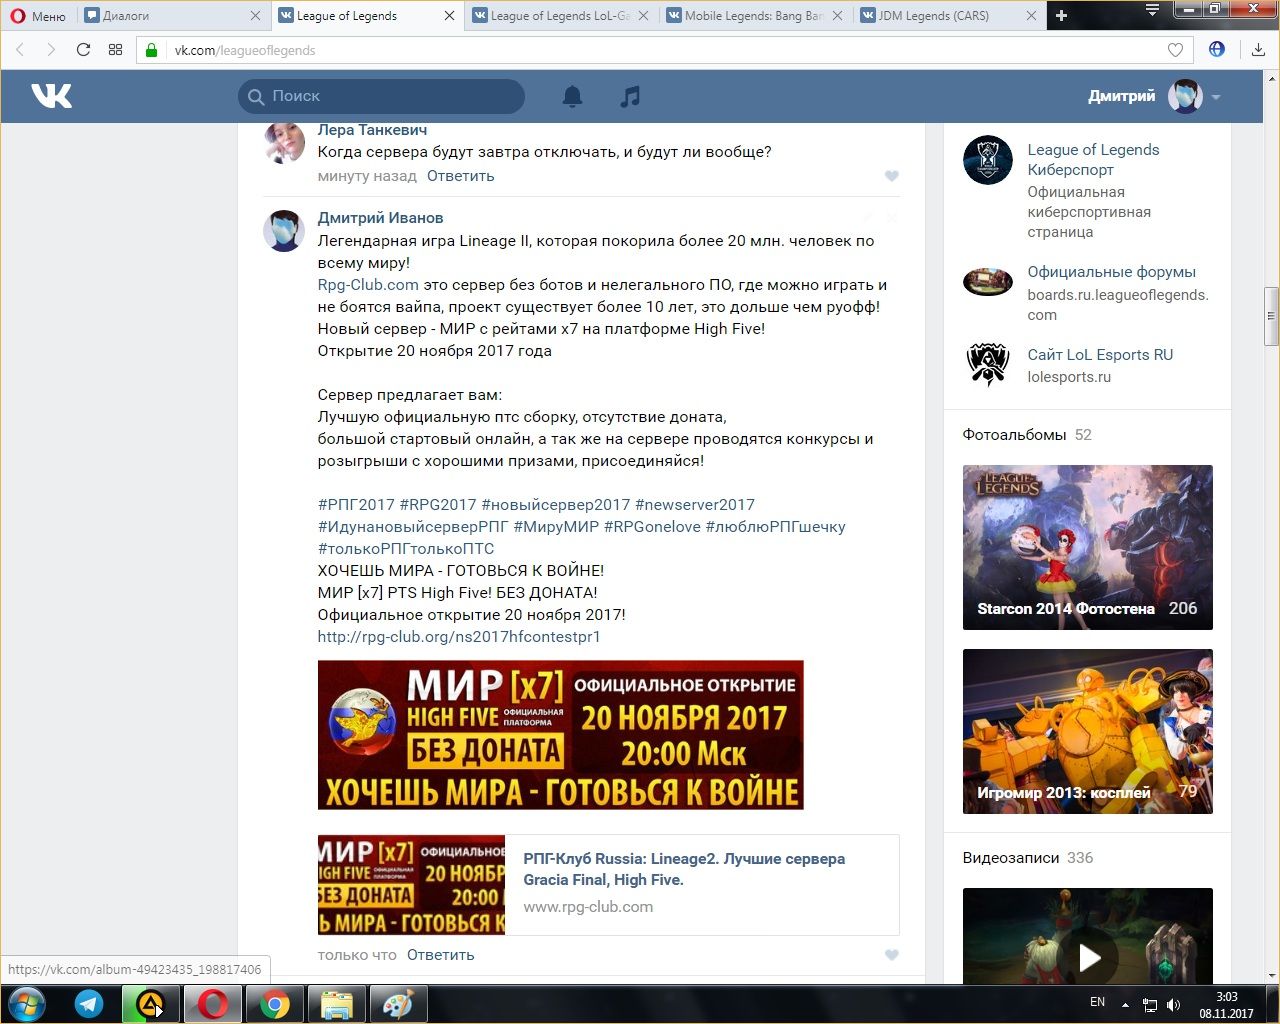Viewport: 1280px width, 1024px height.
Task: Click the #РПГ2017 hashtag
Action: click(x=356, y=505)
